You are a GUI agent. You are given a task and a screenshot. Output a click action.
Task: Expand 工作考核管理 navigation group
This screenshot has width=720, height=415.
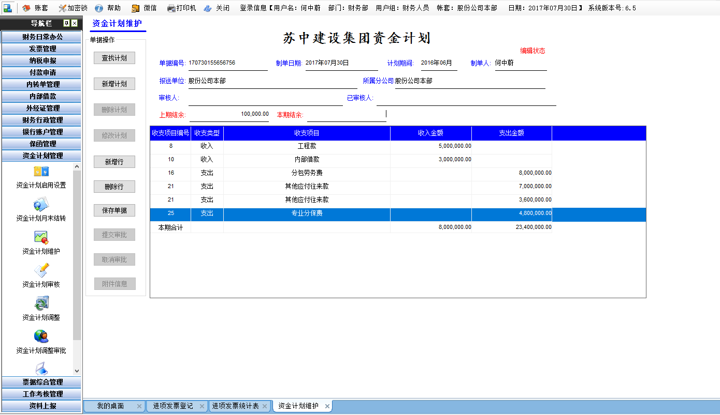(x=42, y=394)
